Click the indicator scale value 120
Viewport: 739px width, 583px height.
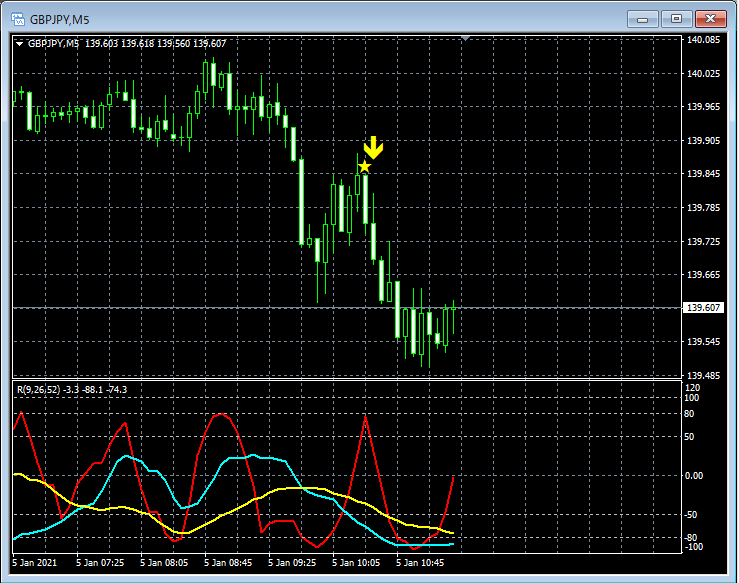pyautogui.click(x=692, y=388)
